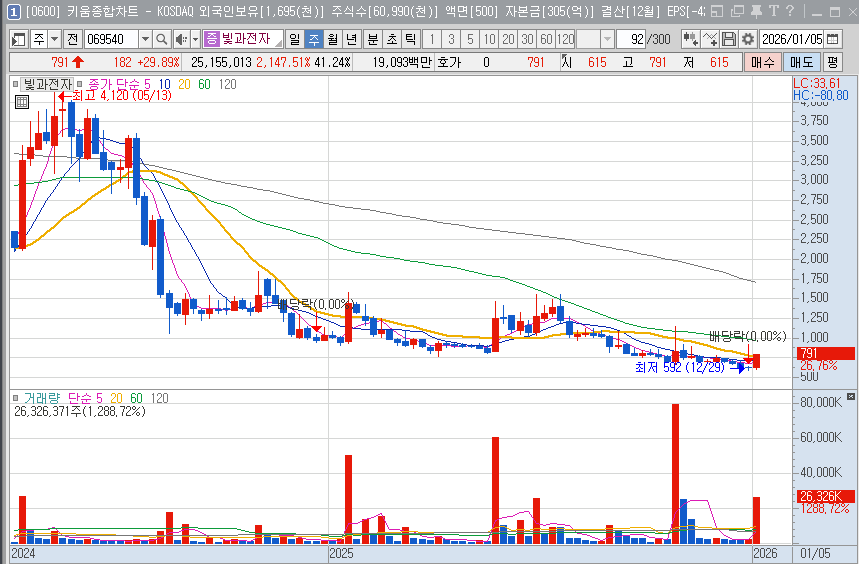Select minute 분 chart period
The width and height of the screenshot is (859, 564).
click(x=373, y=39)
